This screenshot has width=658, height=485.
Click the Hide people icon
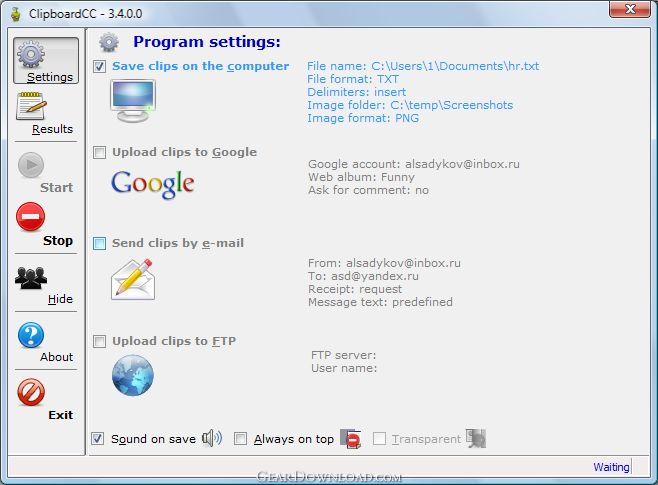coord(31,278)
